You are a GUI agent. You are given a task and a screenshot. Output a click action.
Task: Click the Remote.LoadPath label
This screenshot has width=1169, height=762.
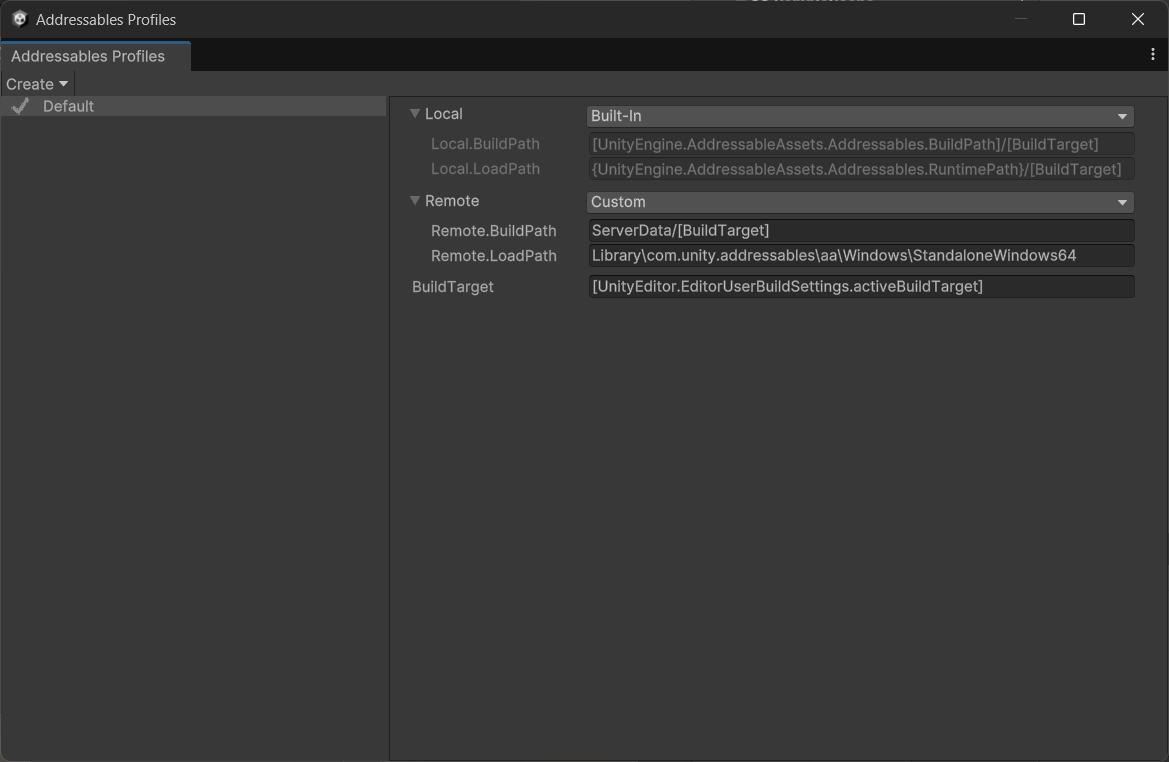pos(494,256)
